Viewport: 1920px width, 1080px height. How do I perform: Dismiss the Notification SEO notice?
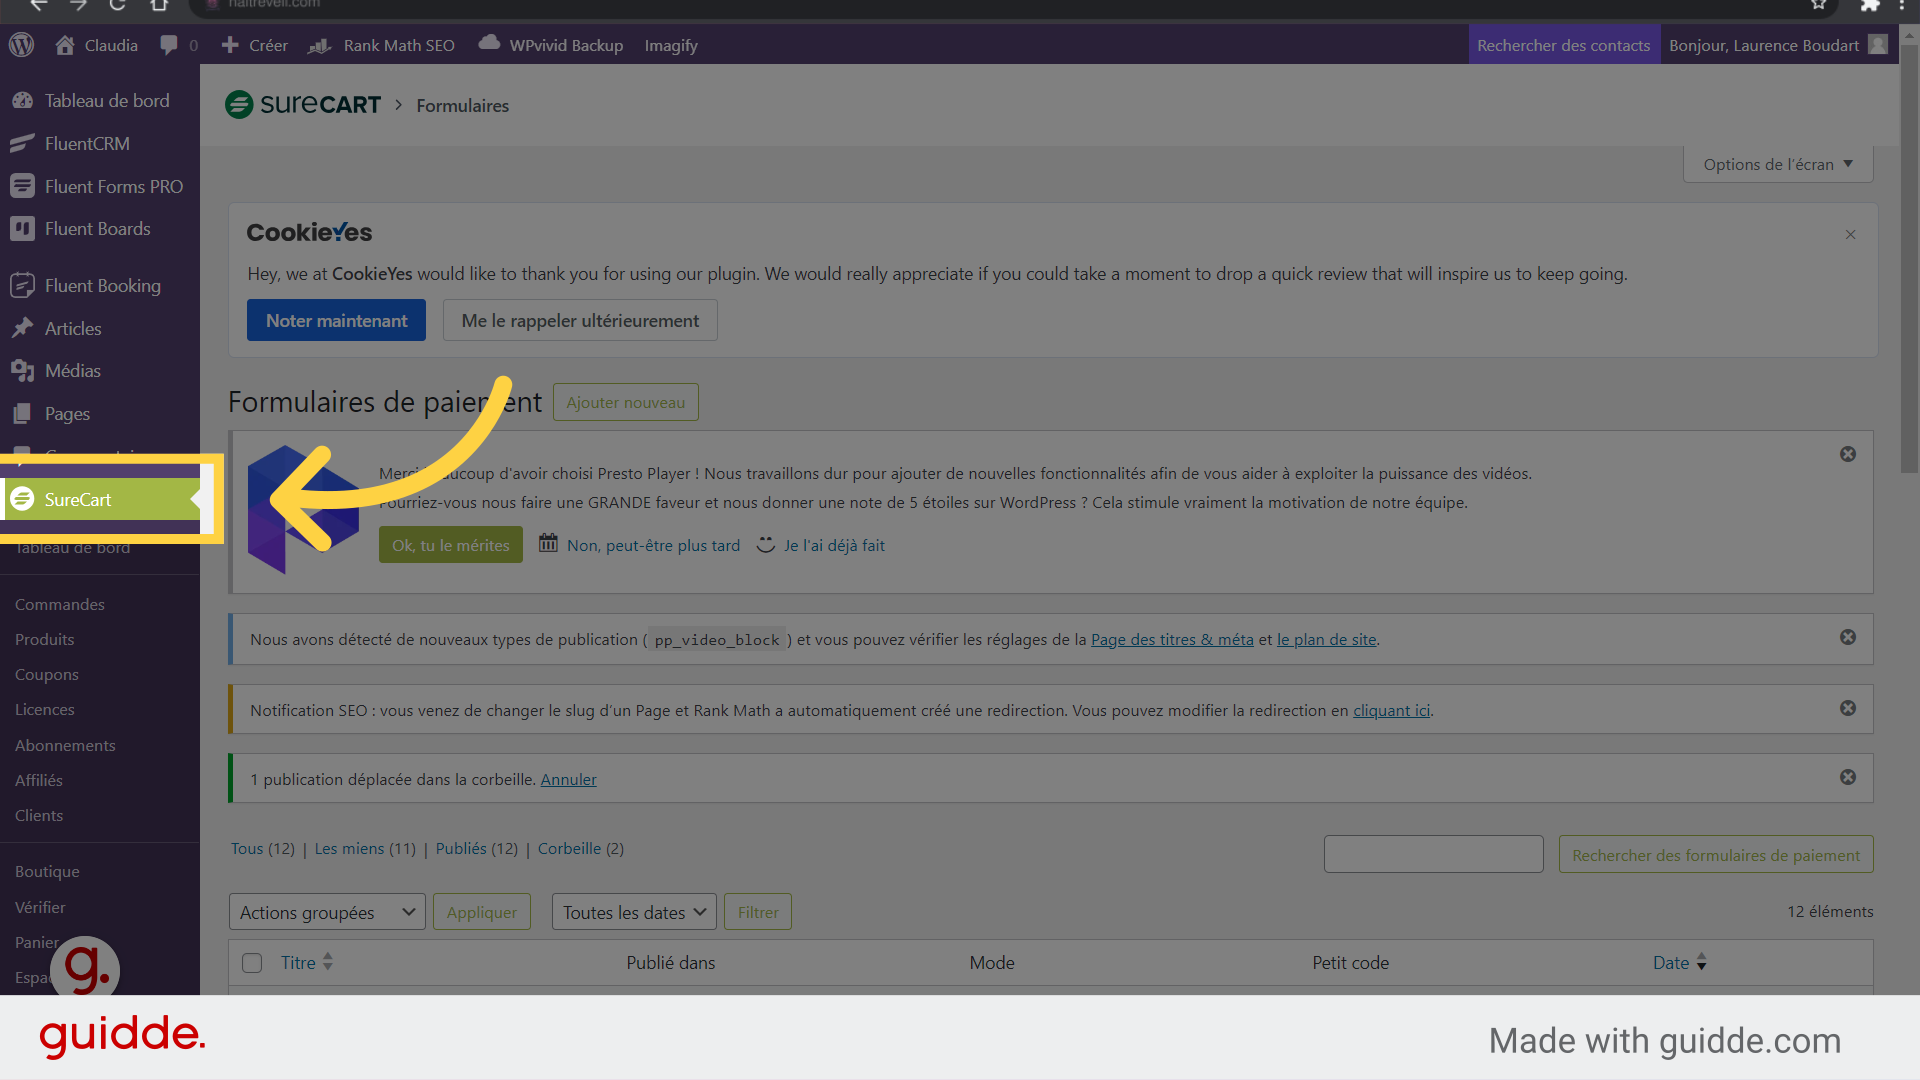[1848, 708]
